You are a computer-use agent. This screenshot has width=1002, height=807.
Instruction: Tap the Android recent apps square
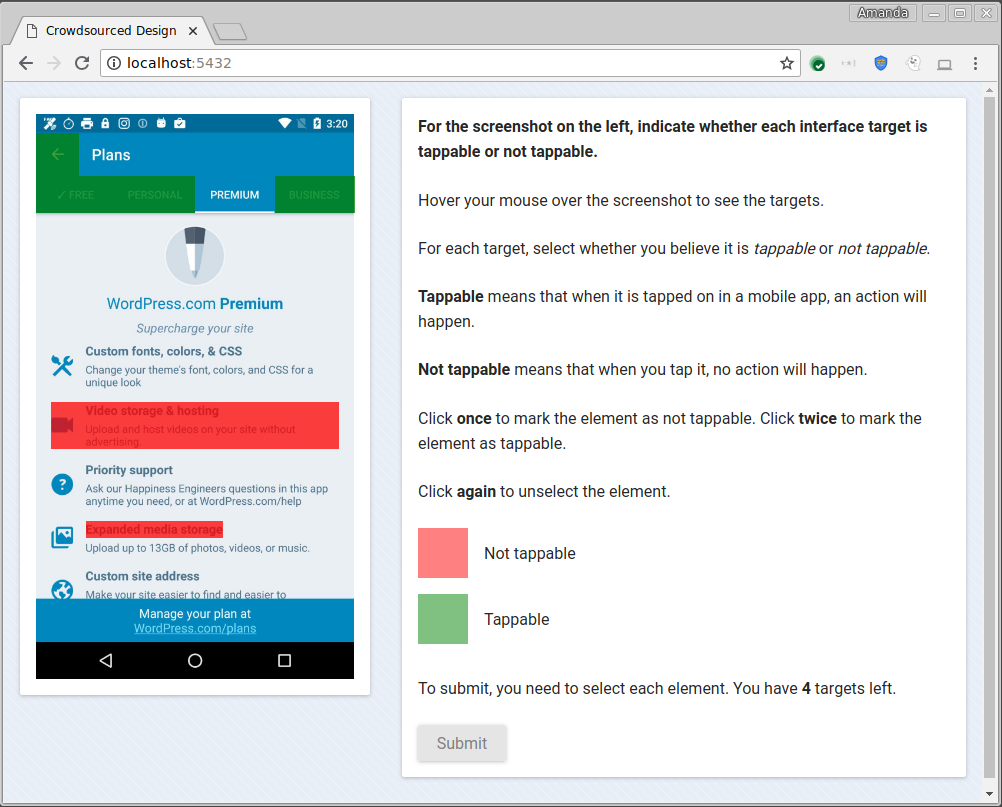point(284,661)
